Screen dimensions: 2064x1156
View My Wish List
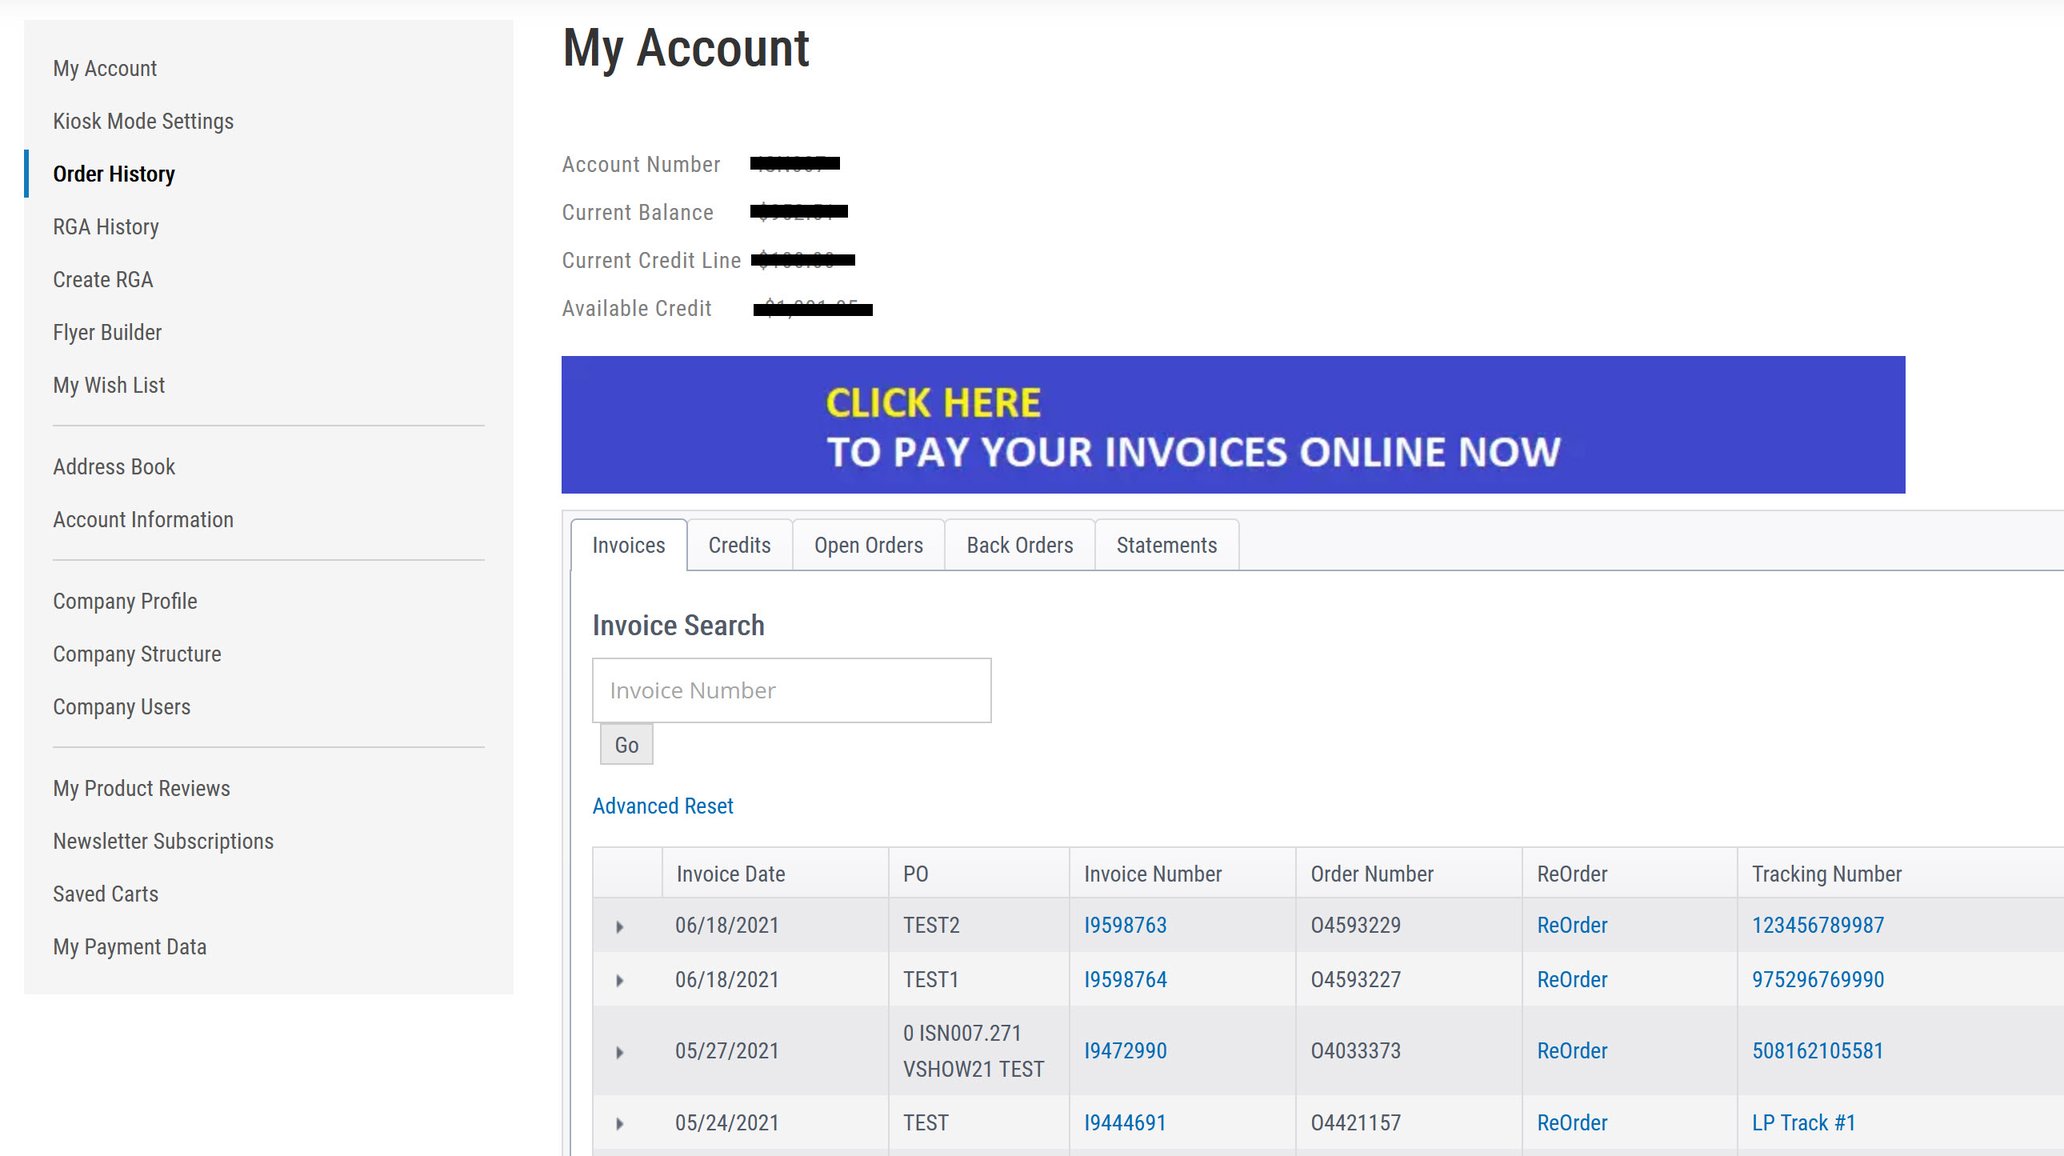coord(109,385)
